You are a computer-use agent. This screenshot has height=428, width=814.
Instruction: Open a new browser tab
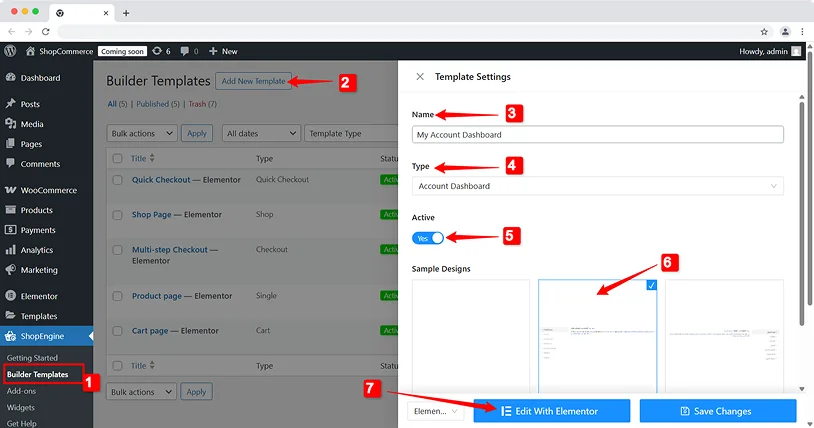126,13
